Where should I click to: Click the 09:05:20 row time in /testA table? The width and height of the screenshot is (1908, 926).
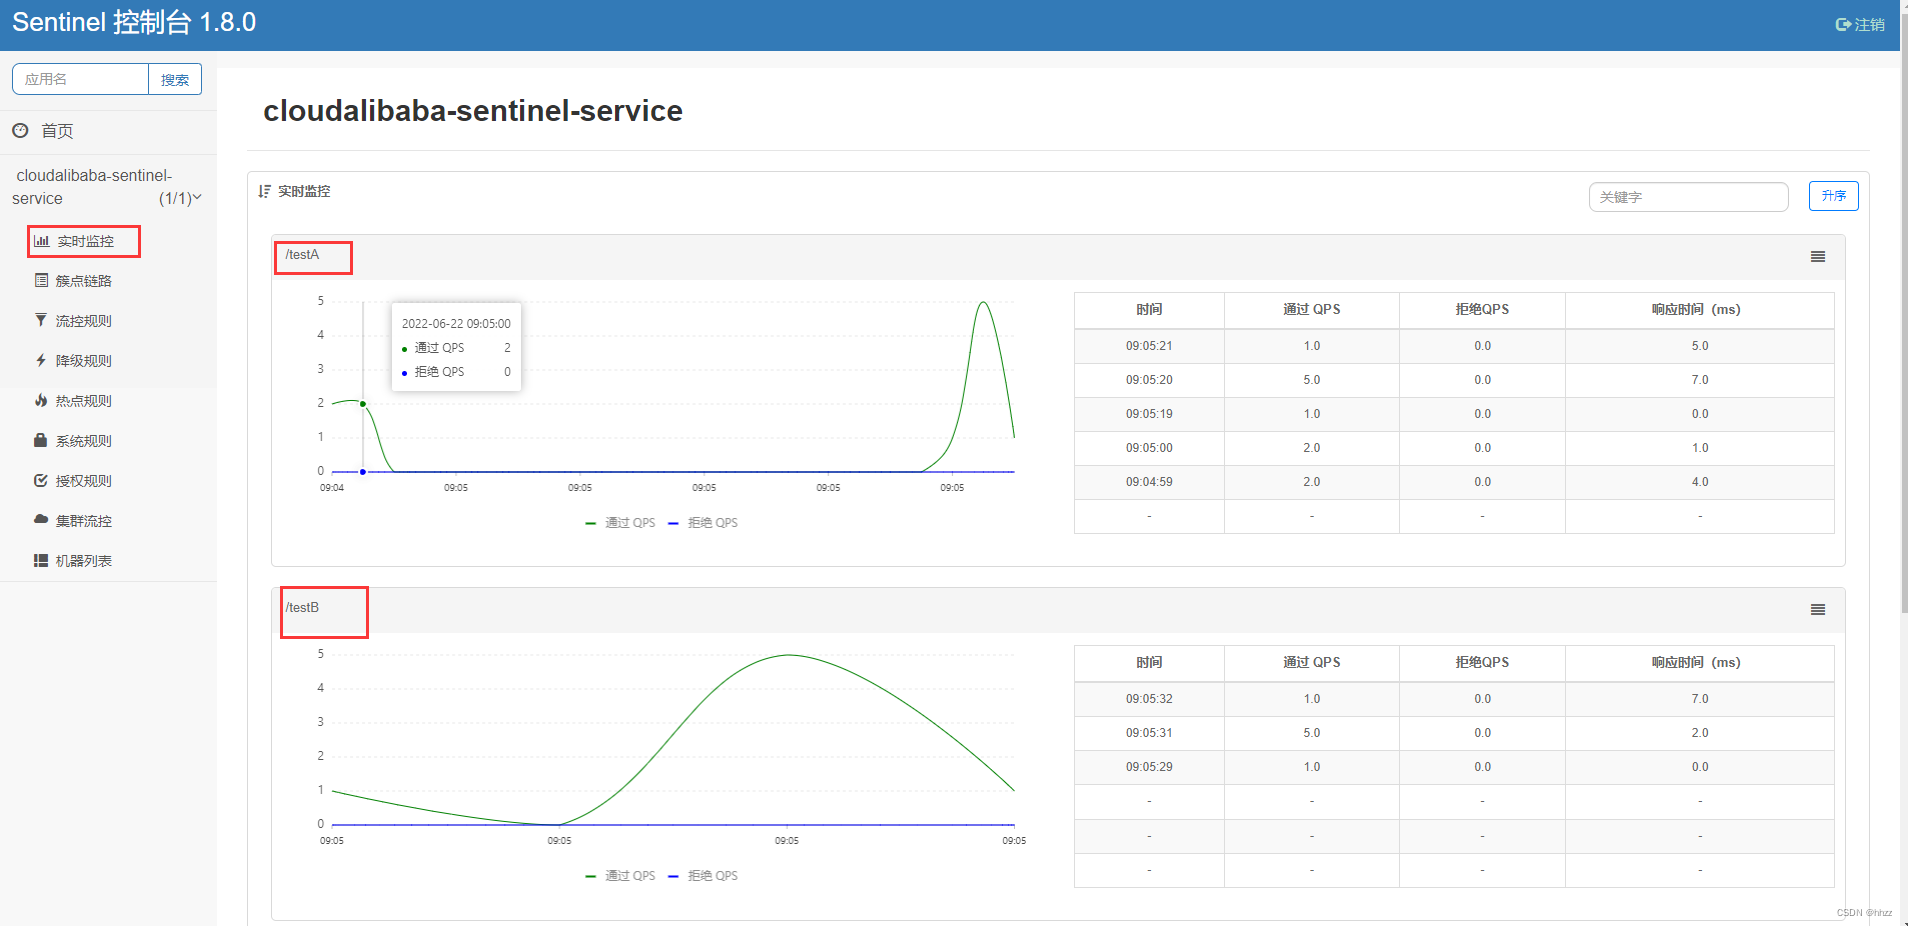pos(1149,380)
